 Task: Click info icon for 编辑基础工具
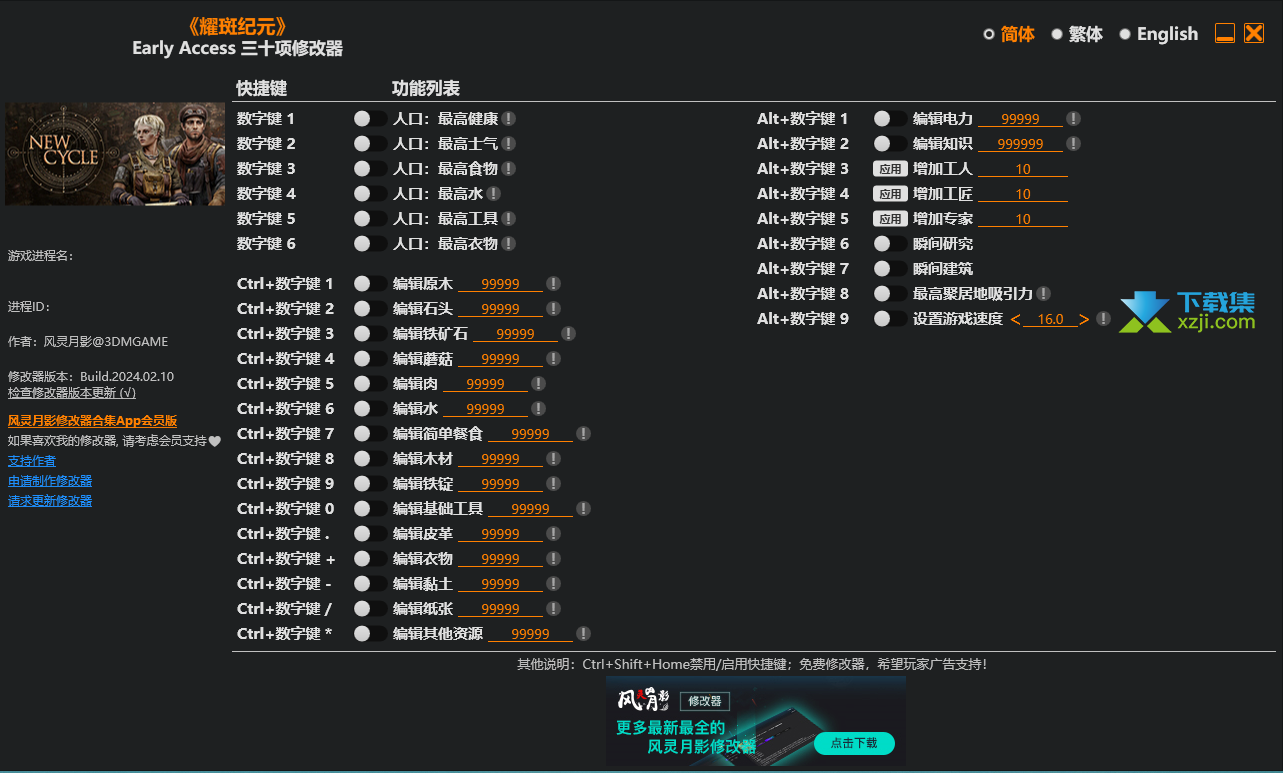pyautogui.click(x=583, y=508)
